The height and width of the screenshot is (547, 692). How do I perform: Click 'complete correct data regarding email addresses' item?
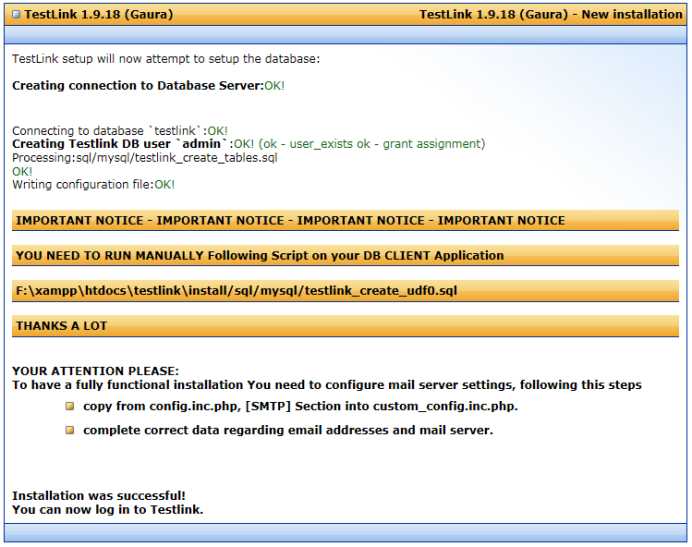point(288,430)
